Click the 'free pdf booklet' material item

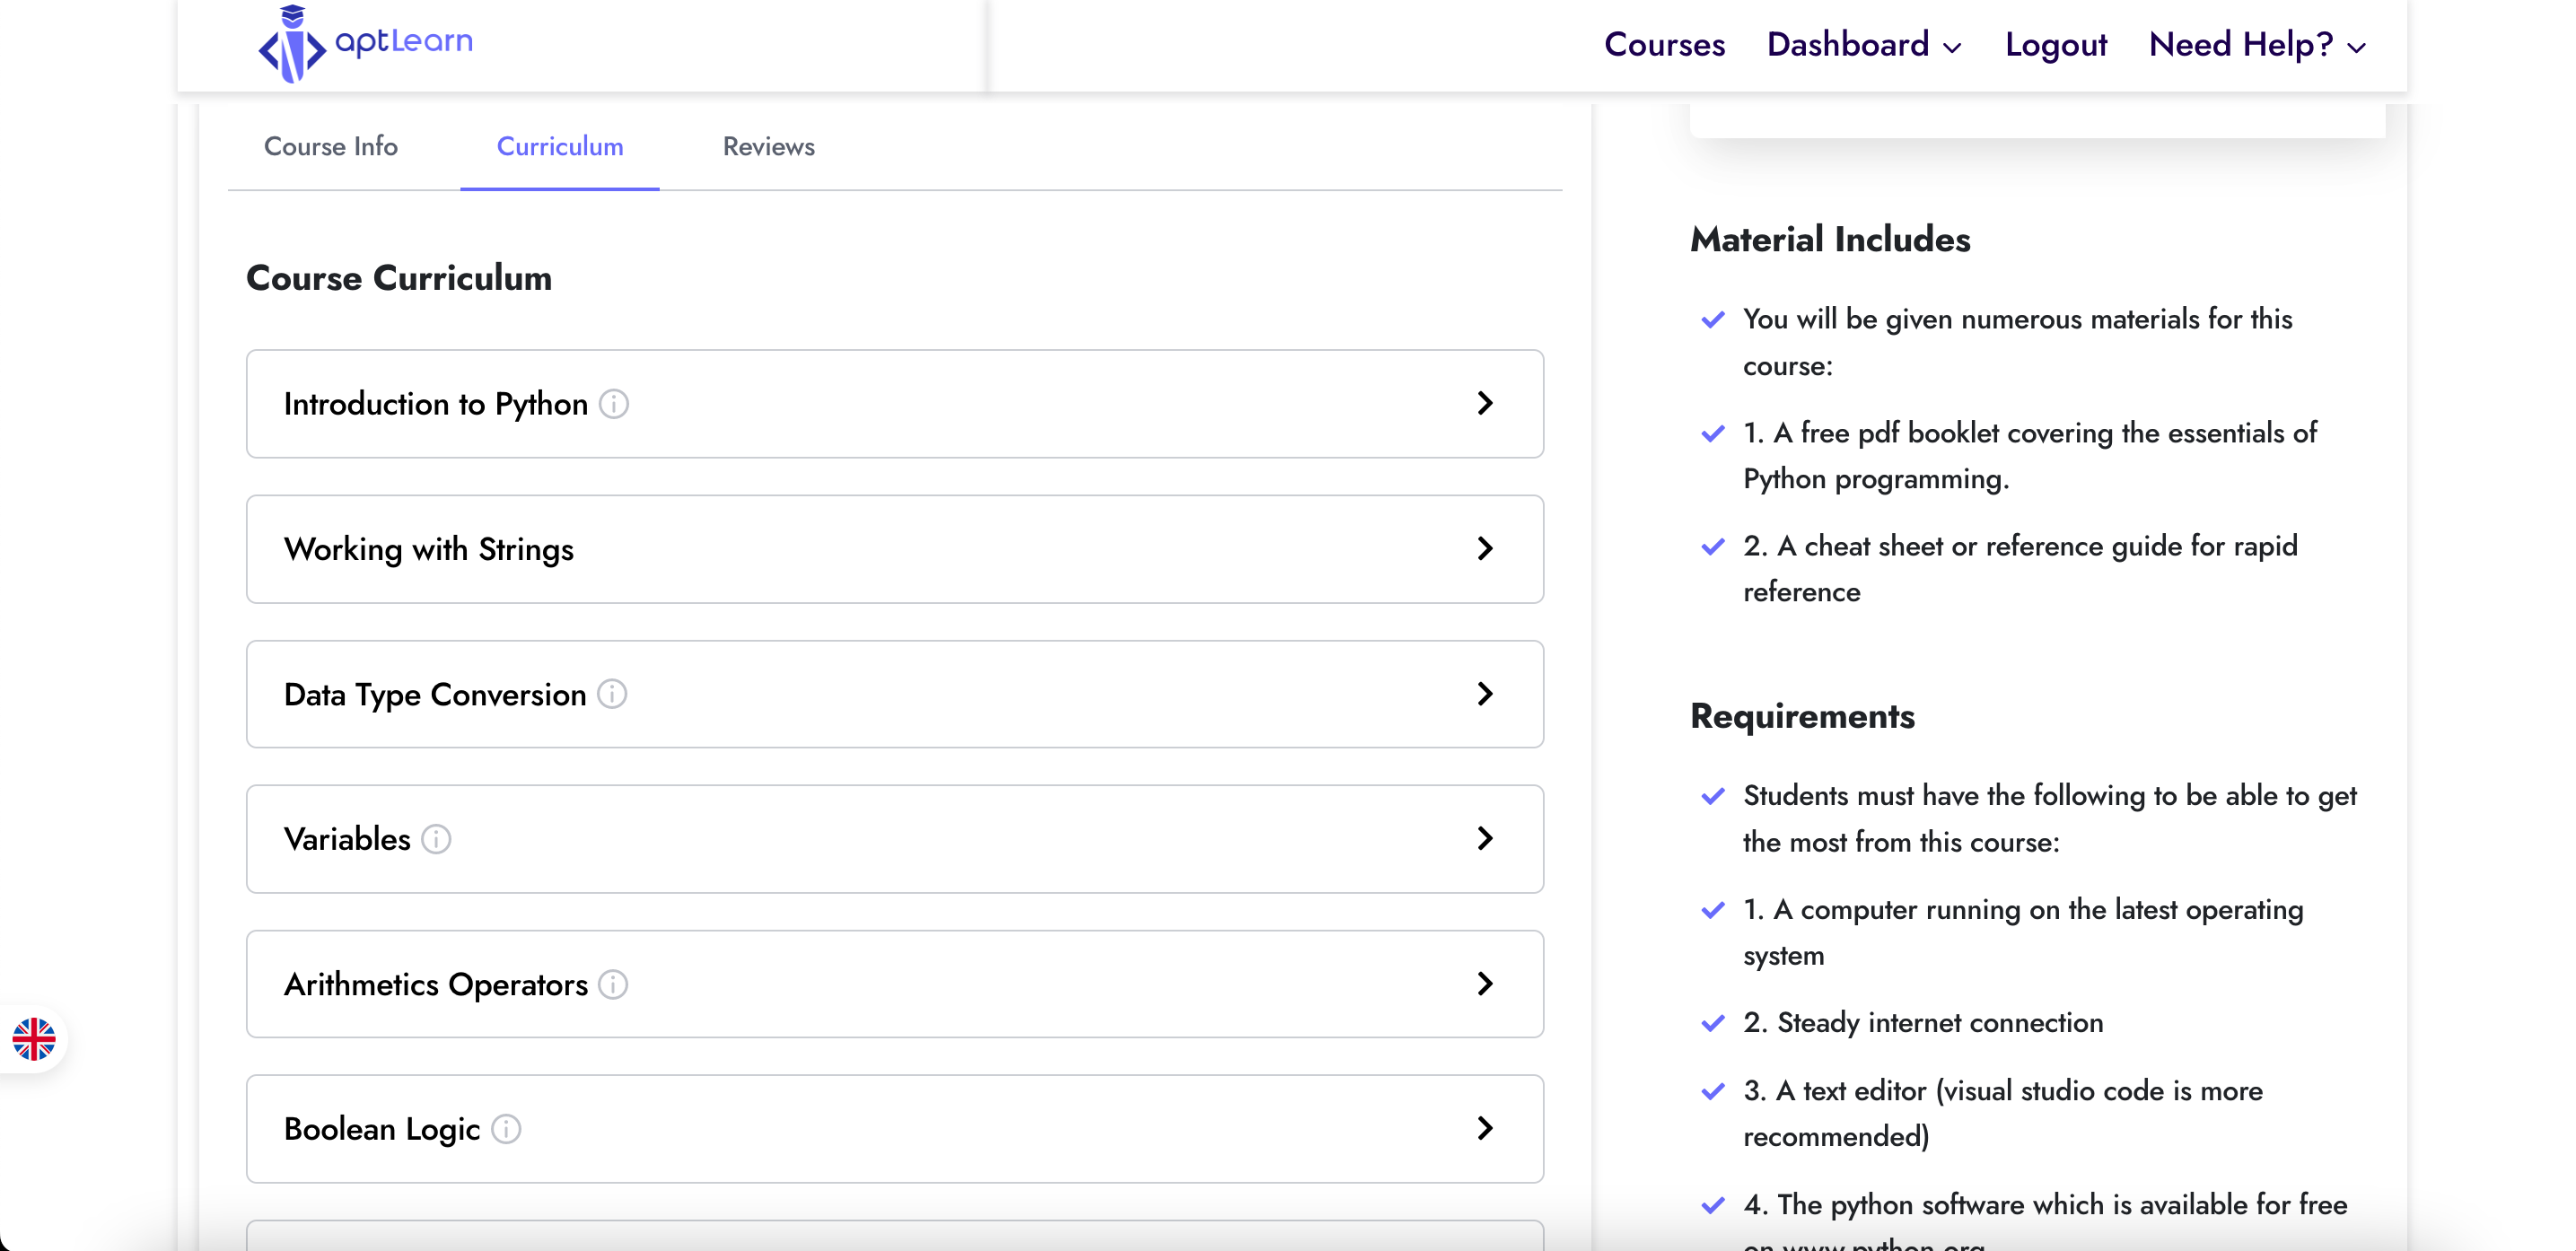tap(2030, 455)
